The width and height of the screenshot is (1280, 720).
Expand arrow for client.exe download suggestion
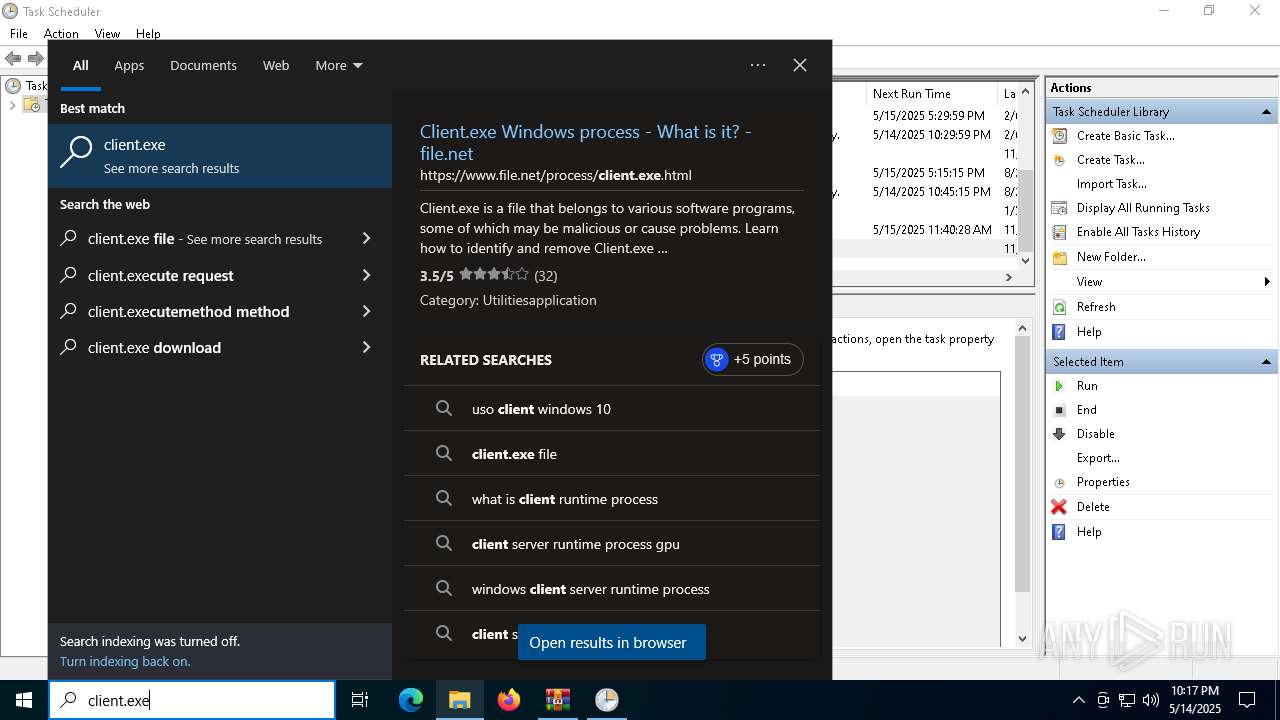click(x=366, y=347)
